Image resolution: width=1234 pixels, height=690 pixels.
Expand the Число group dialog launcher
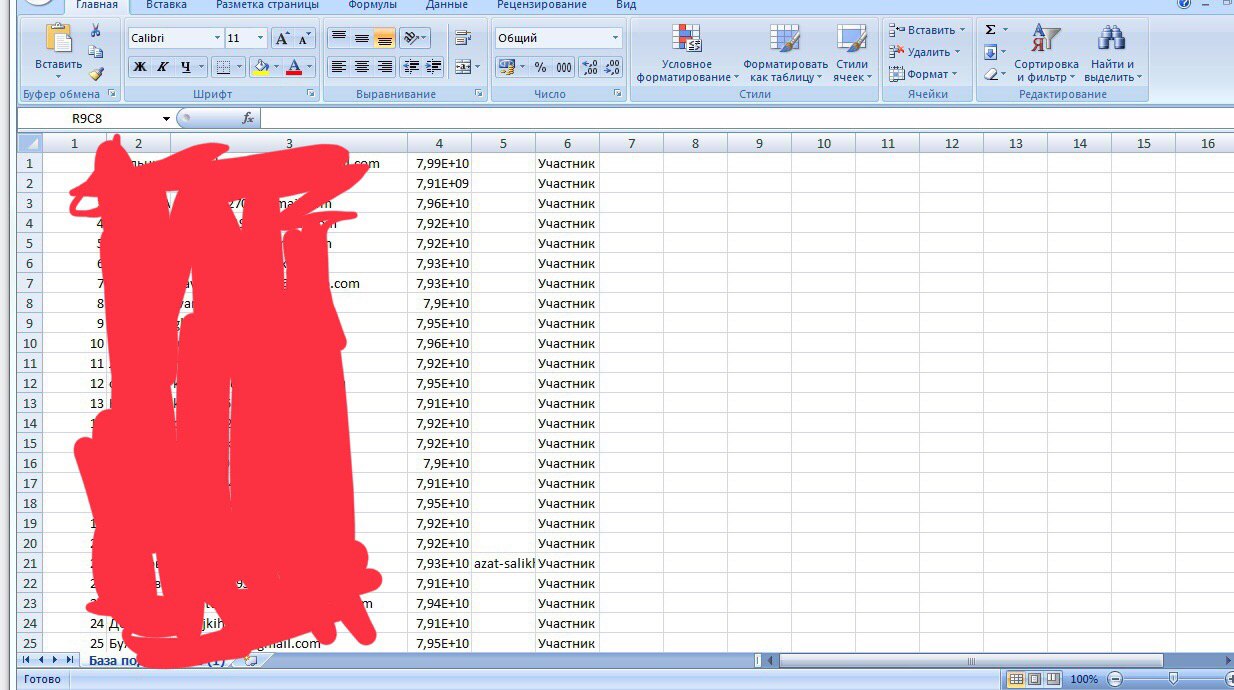point(619,94)
